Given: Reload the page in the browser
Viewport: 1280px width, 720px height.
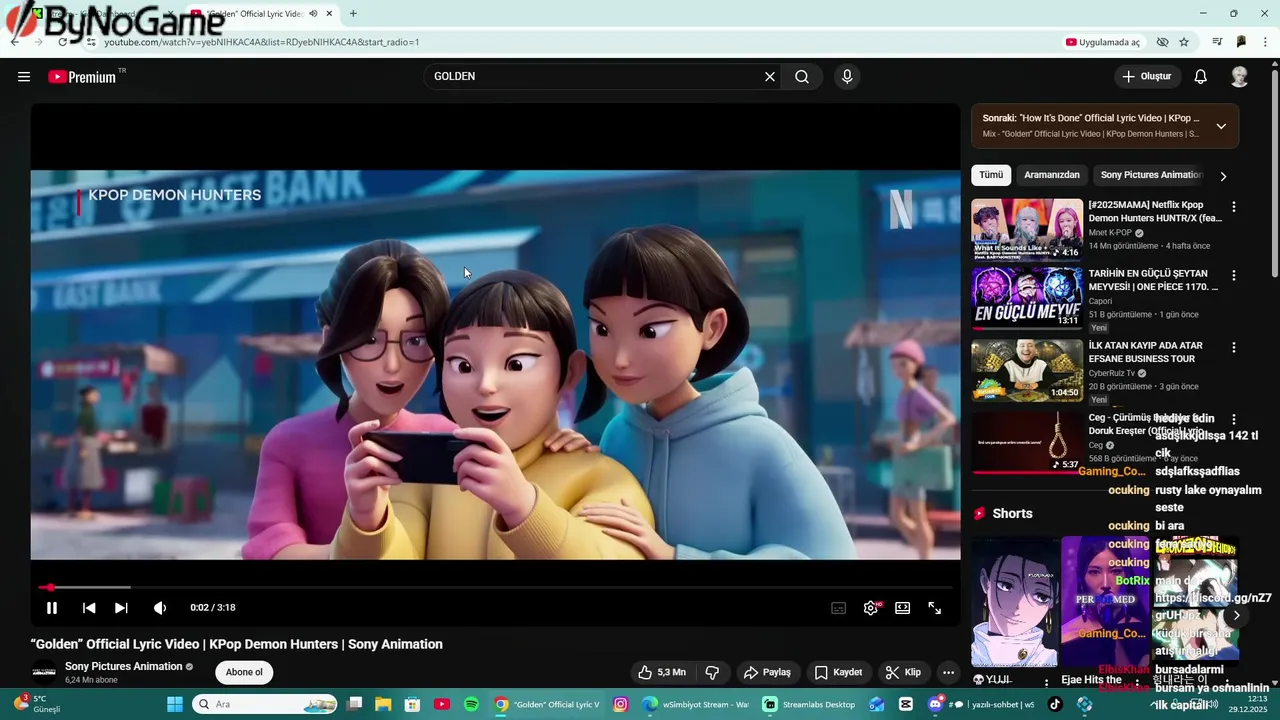Looking at the screenshot, I should click(62, 42).
